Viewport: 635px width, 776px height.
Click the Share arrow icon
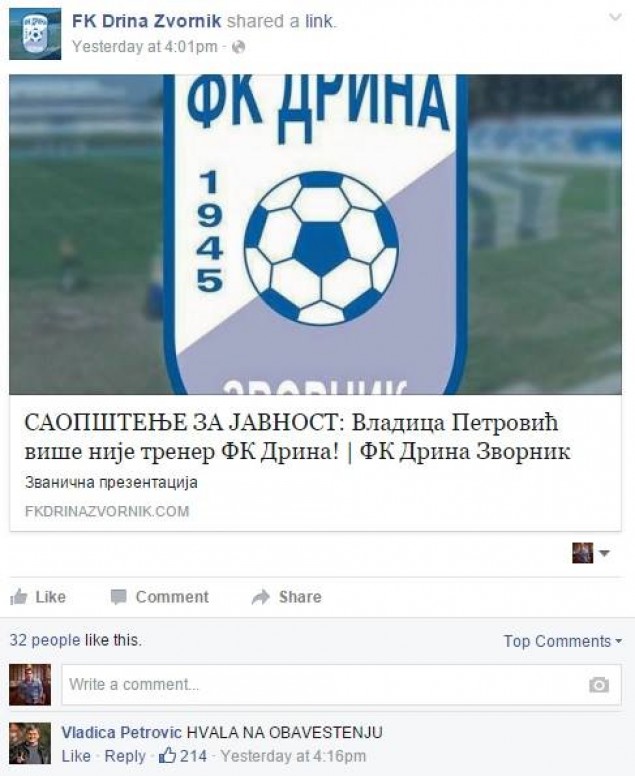point(260,597)
